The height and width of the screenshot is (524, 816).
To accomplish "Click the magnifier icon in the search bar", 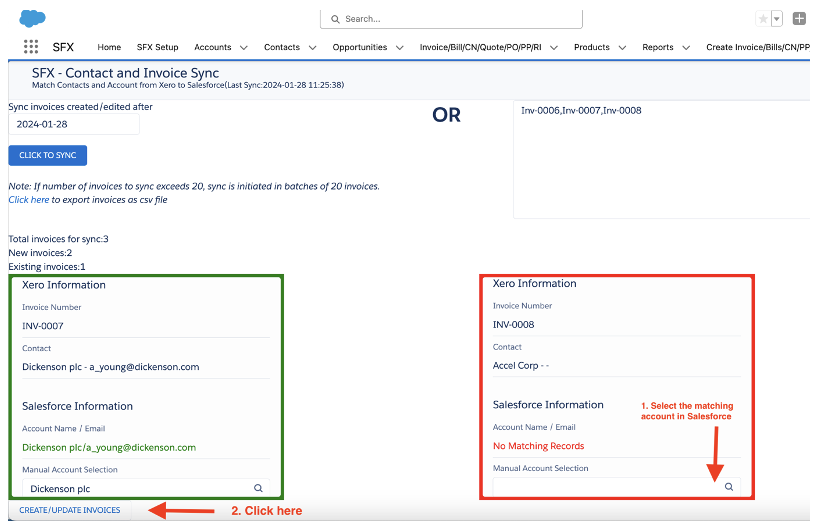I will [x=335, y=19].
